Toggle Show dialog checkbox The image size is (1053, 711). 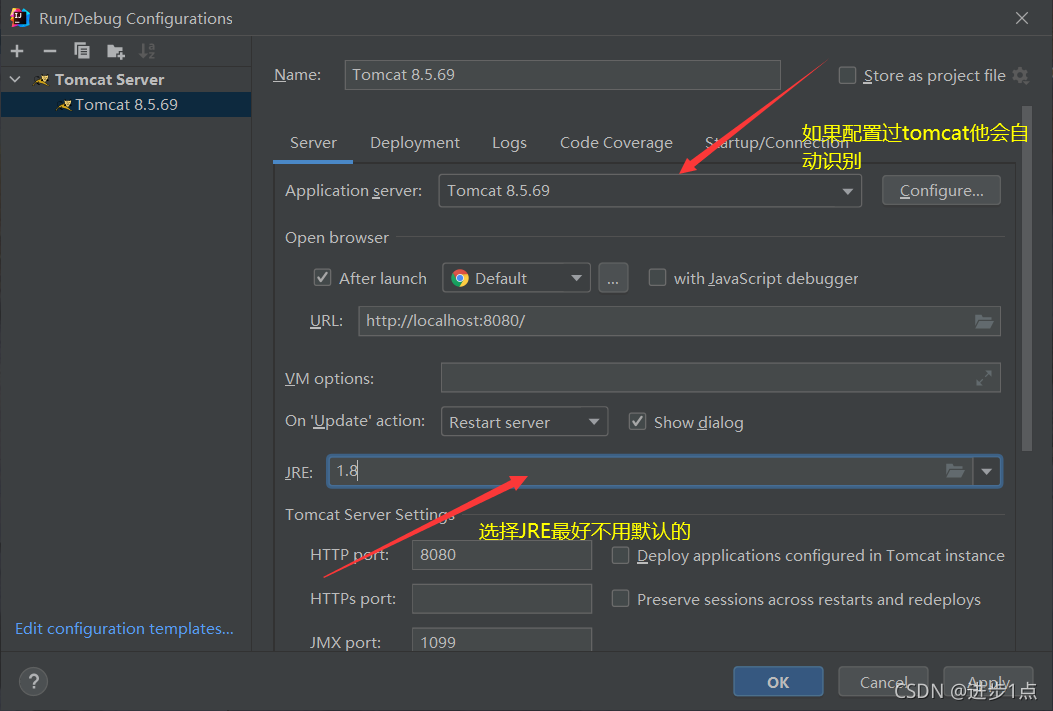tap(637, 422)
